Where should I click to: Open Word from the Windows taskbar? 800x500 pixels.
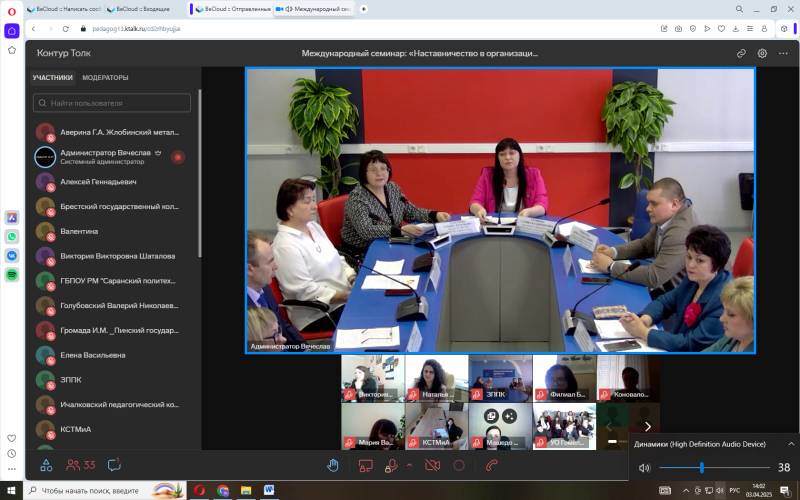coord(269,490)
